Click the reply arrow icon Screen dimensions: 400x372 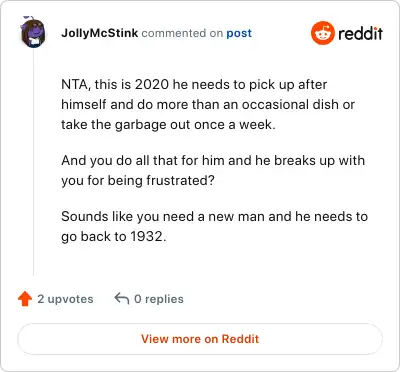pyautogui.click(x=122, y=298)
